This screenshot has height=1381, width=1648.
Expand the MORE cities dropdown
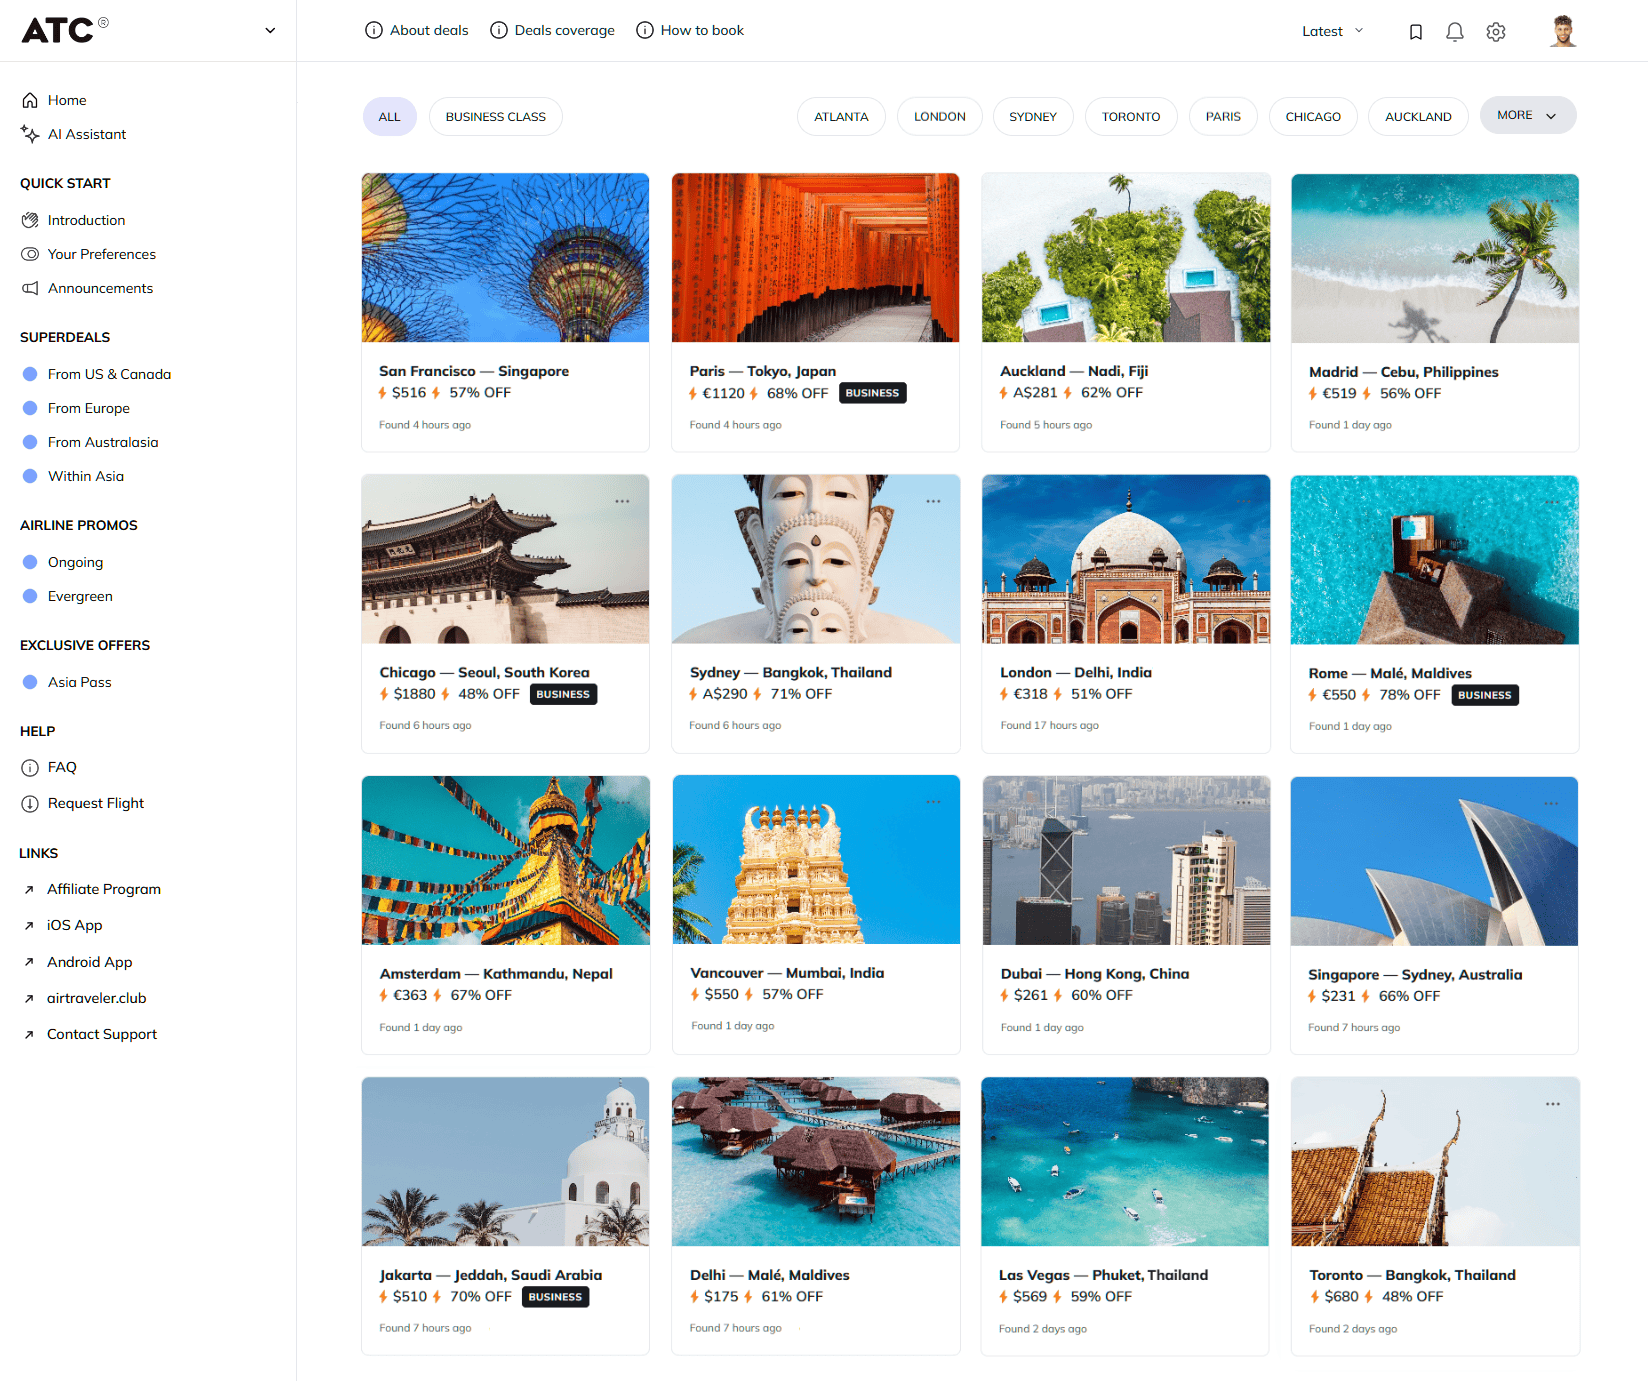1527,116
